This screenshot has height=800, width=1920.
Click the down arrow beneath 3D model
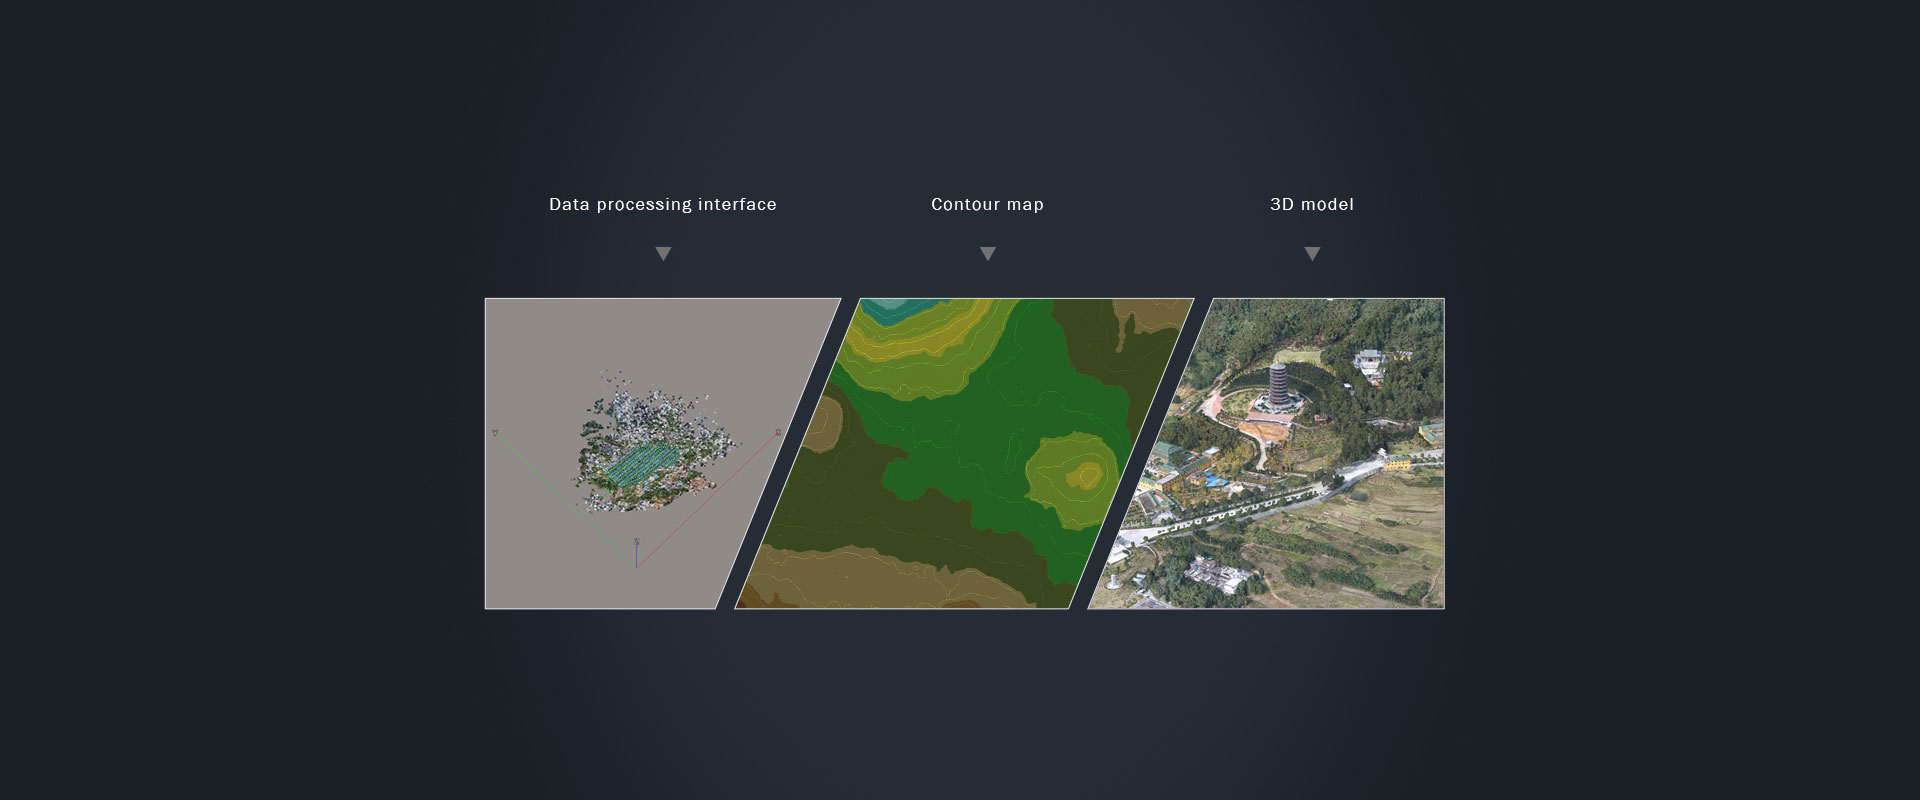point(1313,254)
